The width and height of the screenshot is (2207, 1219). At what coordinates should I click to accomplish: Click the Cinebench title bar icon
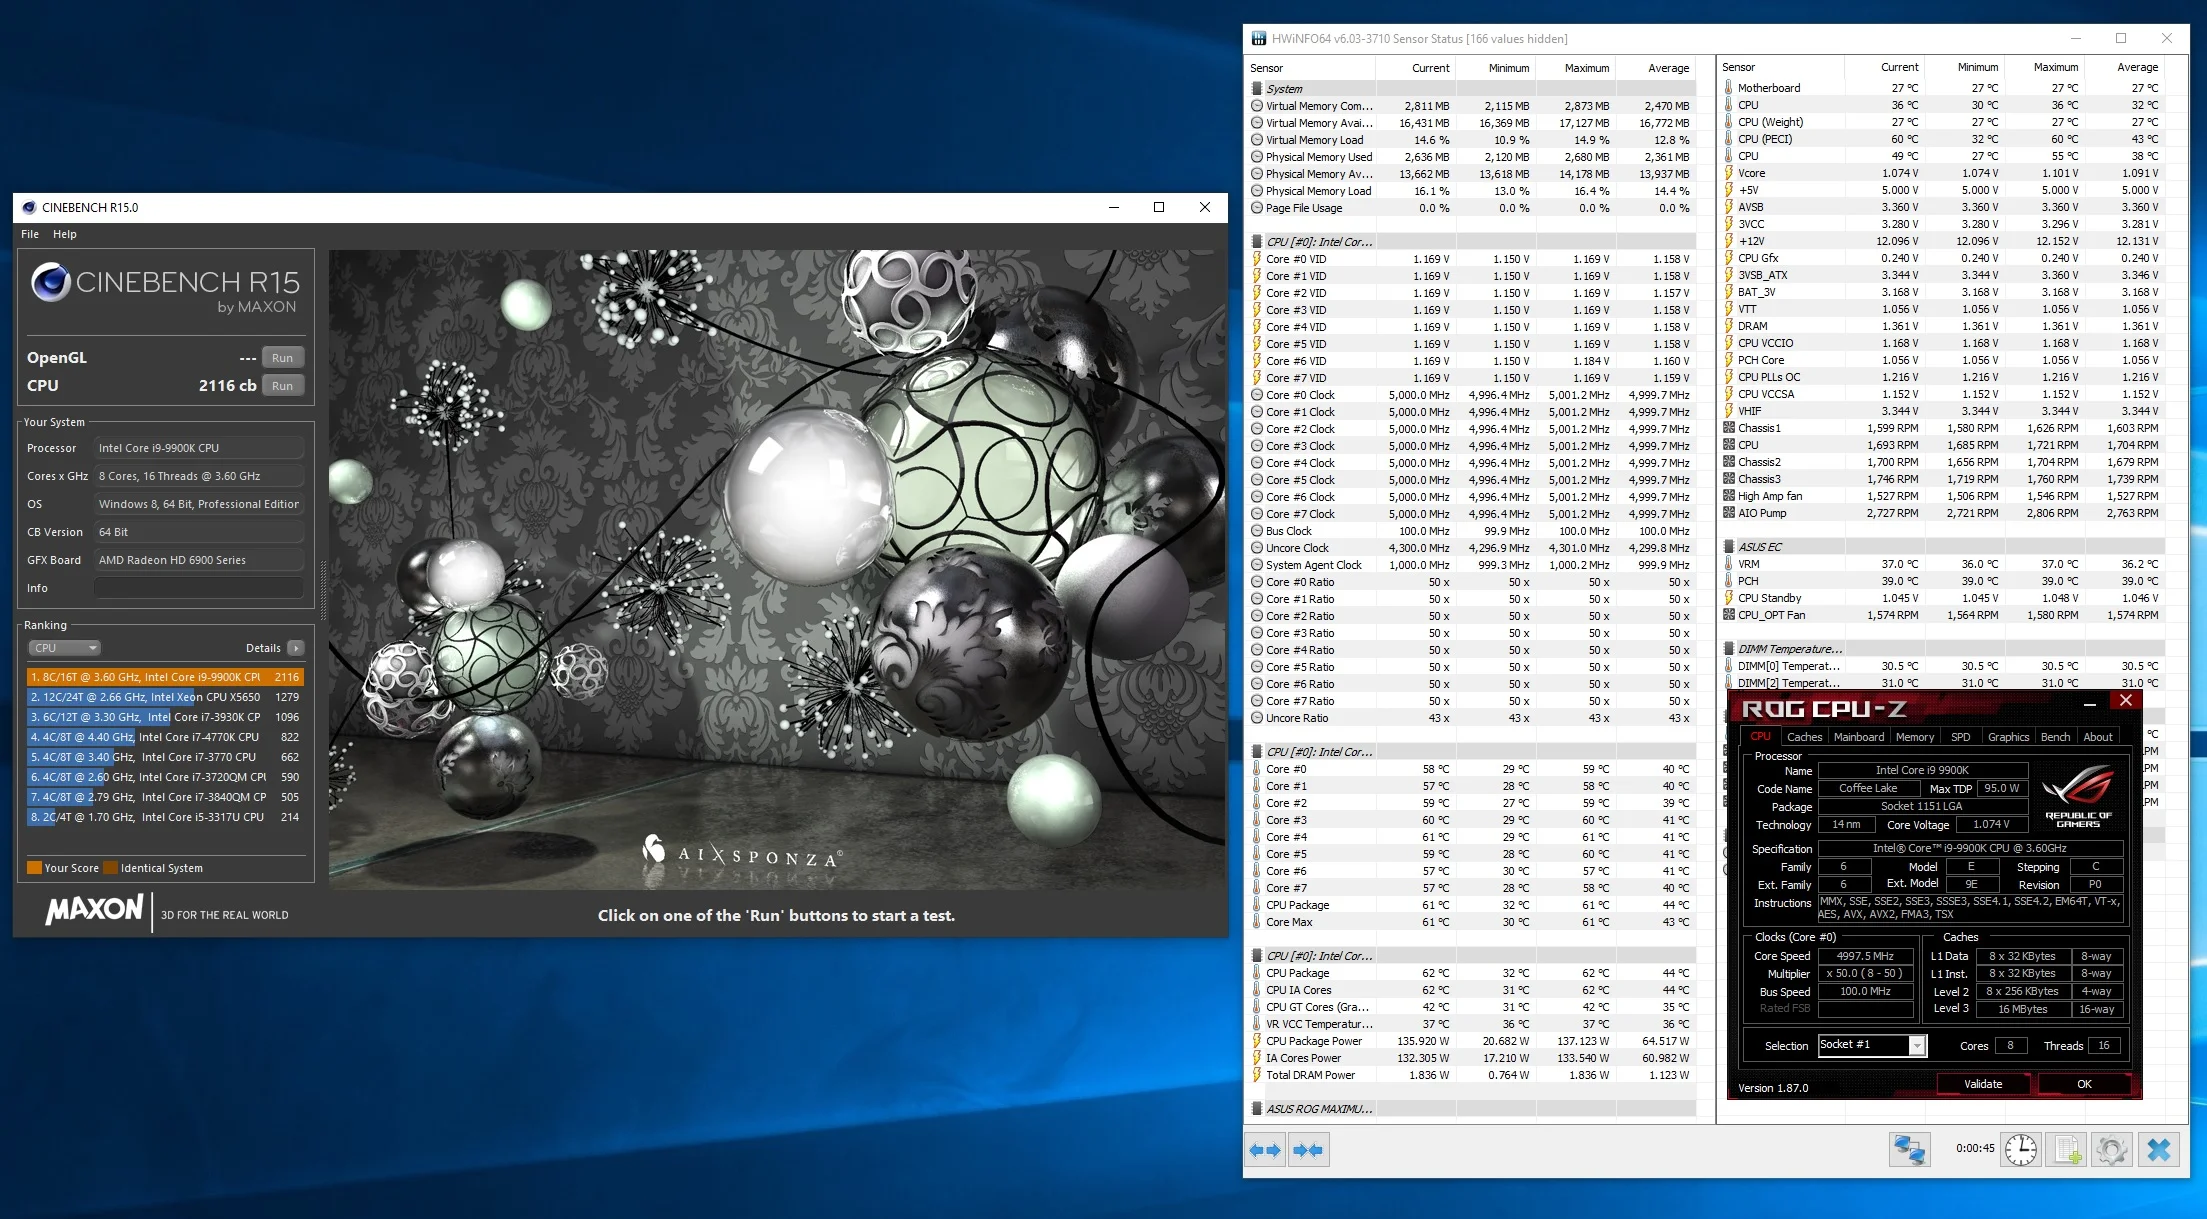point(29,207)
